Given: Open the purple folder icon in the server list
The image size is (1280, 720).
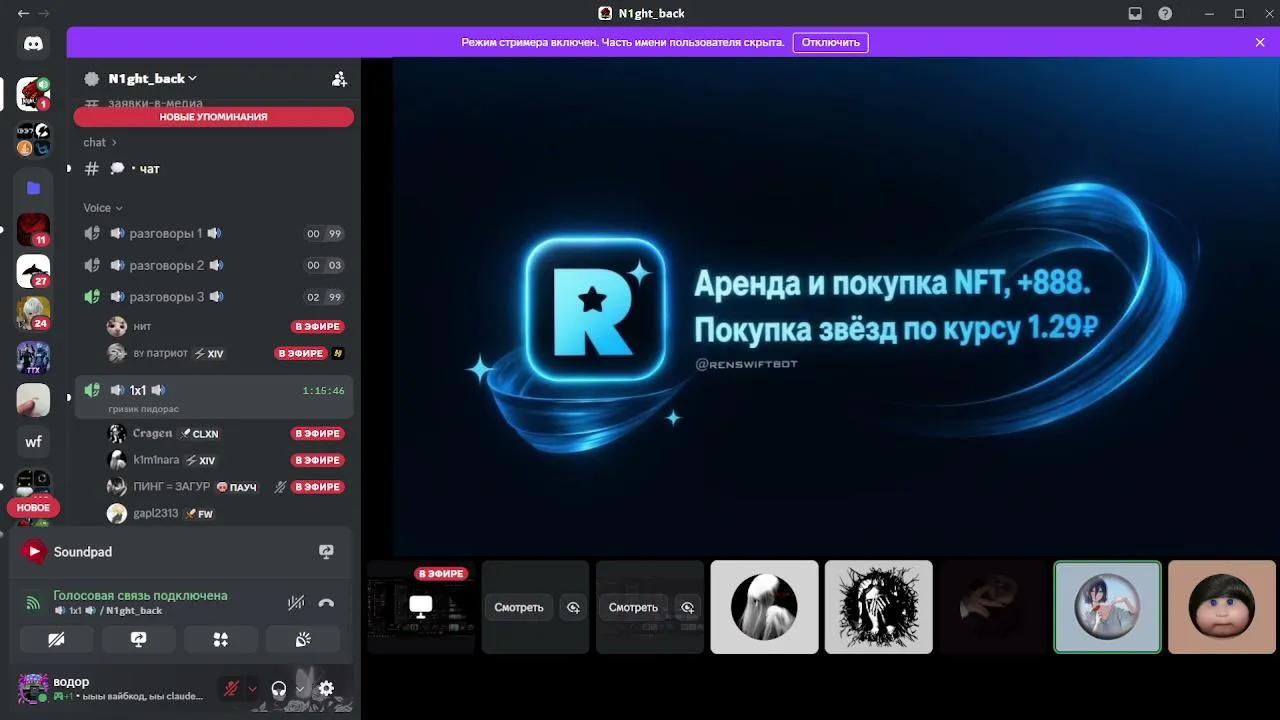Looking at the screenshot, I should (33, 187).
